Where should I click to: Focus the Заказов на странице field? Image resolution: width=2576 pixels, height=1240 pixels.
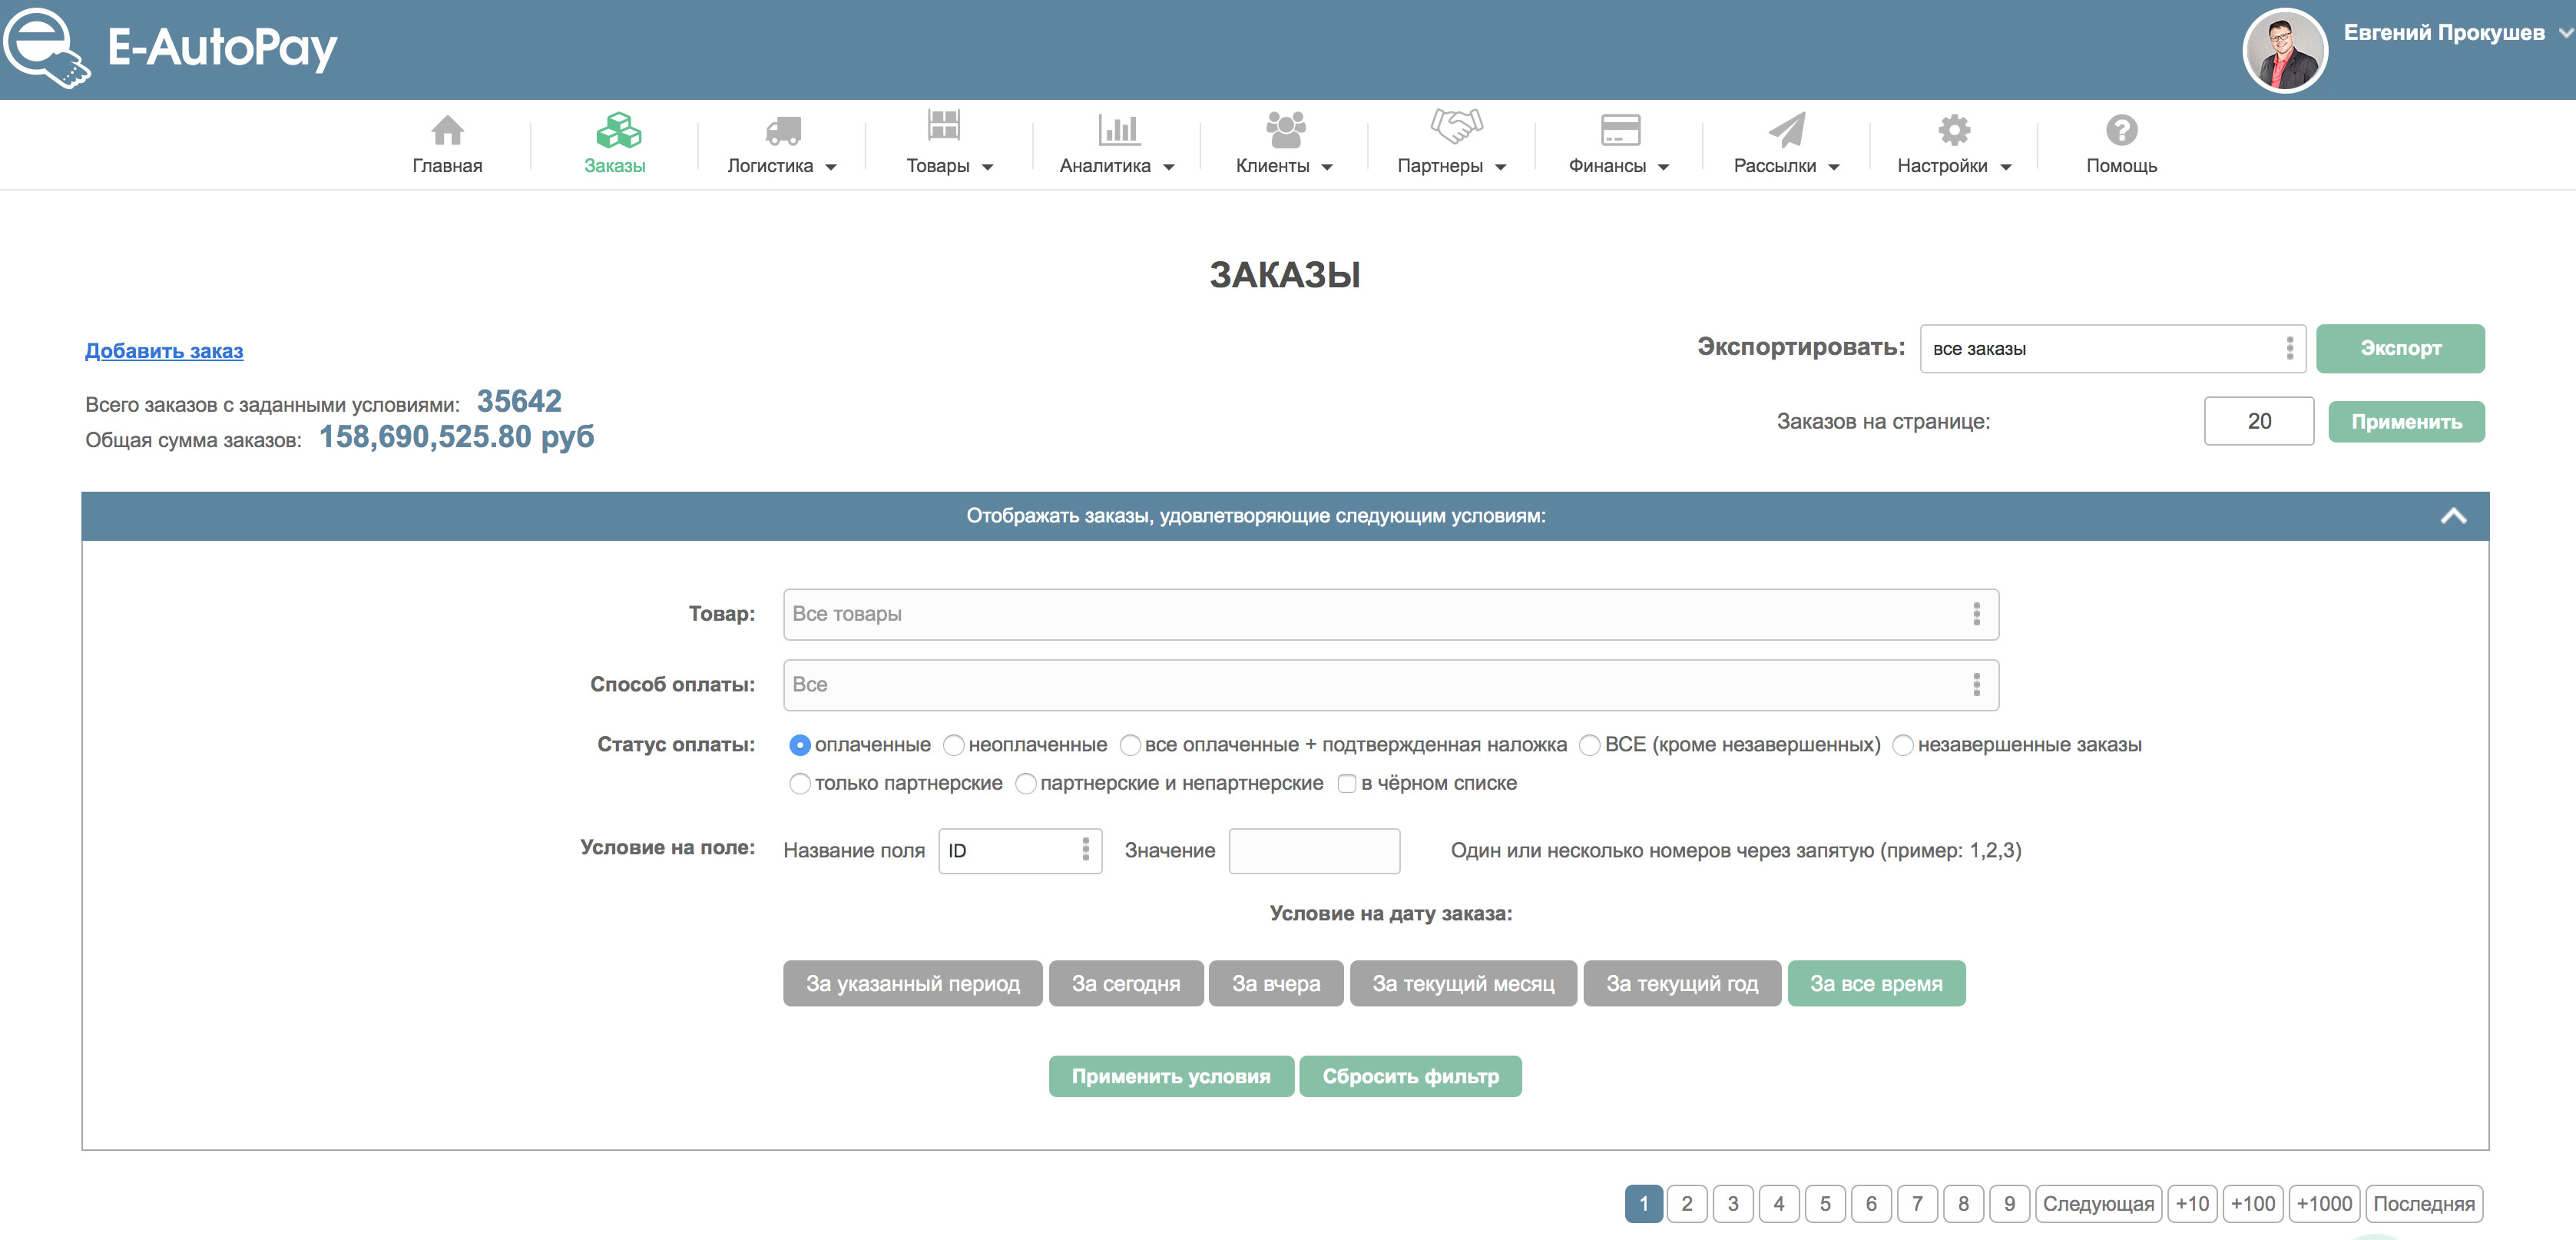point(2259,421)
